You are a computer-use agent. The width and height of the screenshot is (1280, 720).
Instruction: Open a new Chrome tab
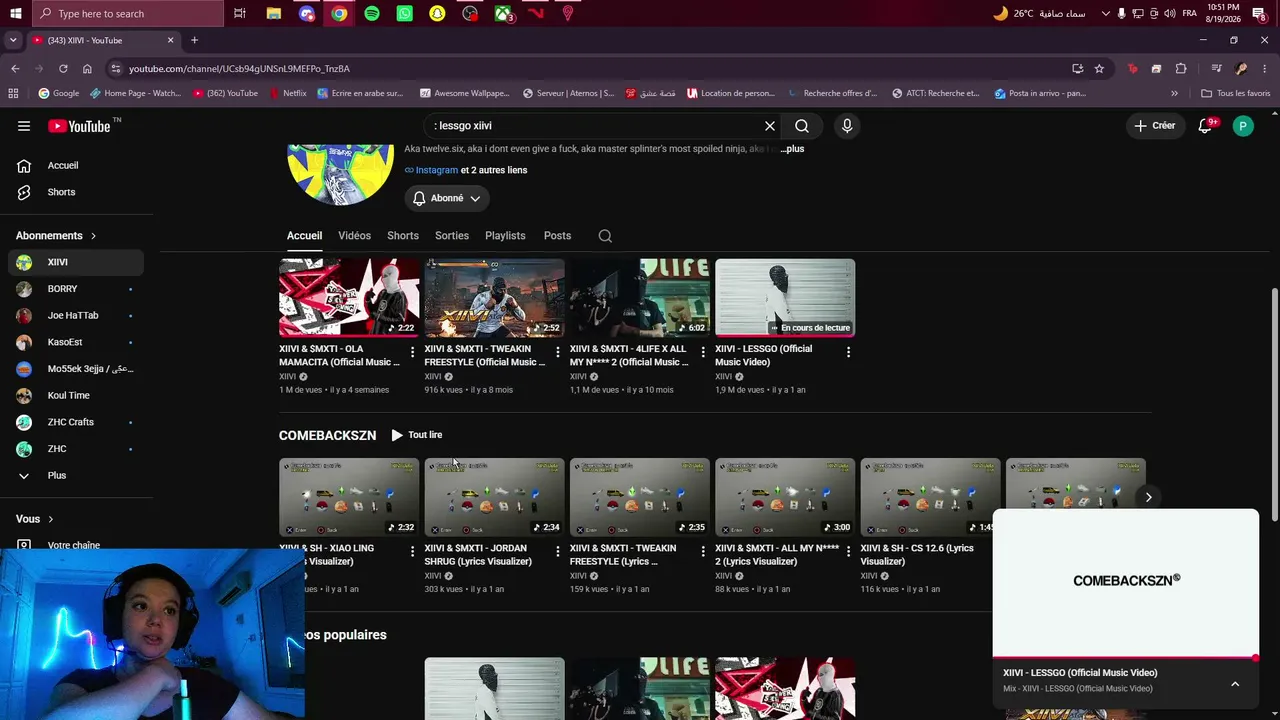click(x=194, y=41)
